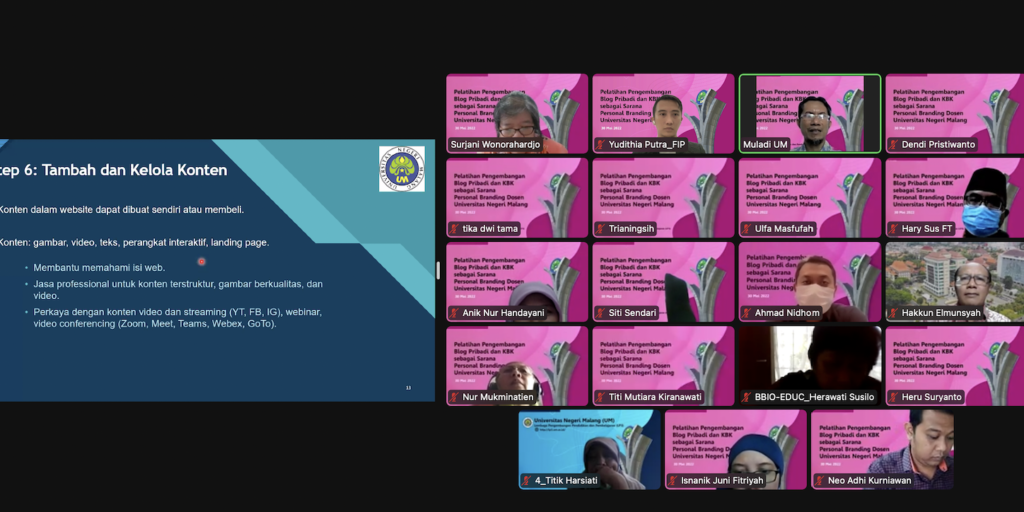Select Surjani Wonorahardjo's video tile
This screenshot has width=1024, height=512.
(x=517, y=110)
